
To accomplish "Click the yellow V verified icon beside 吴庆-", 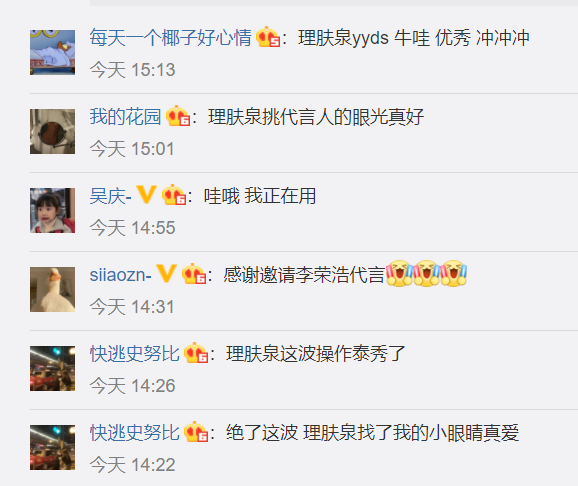I will (x=146, y=194).
